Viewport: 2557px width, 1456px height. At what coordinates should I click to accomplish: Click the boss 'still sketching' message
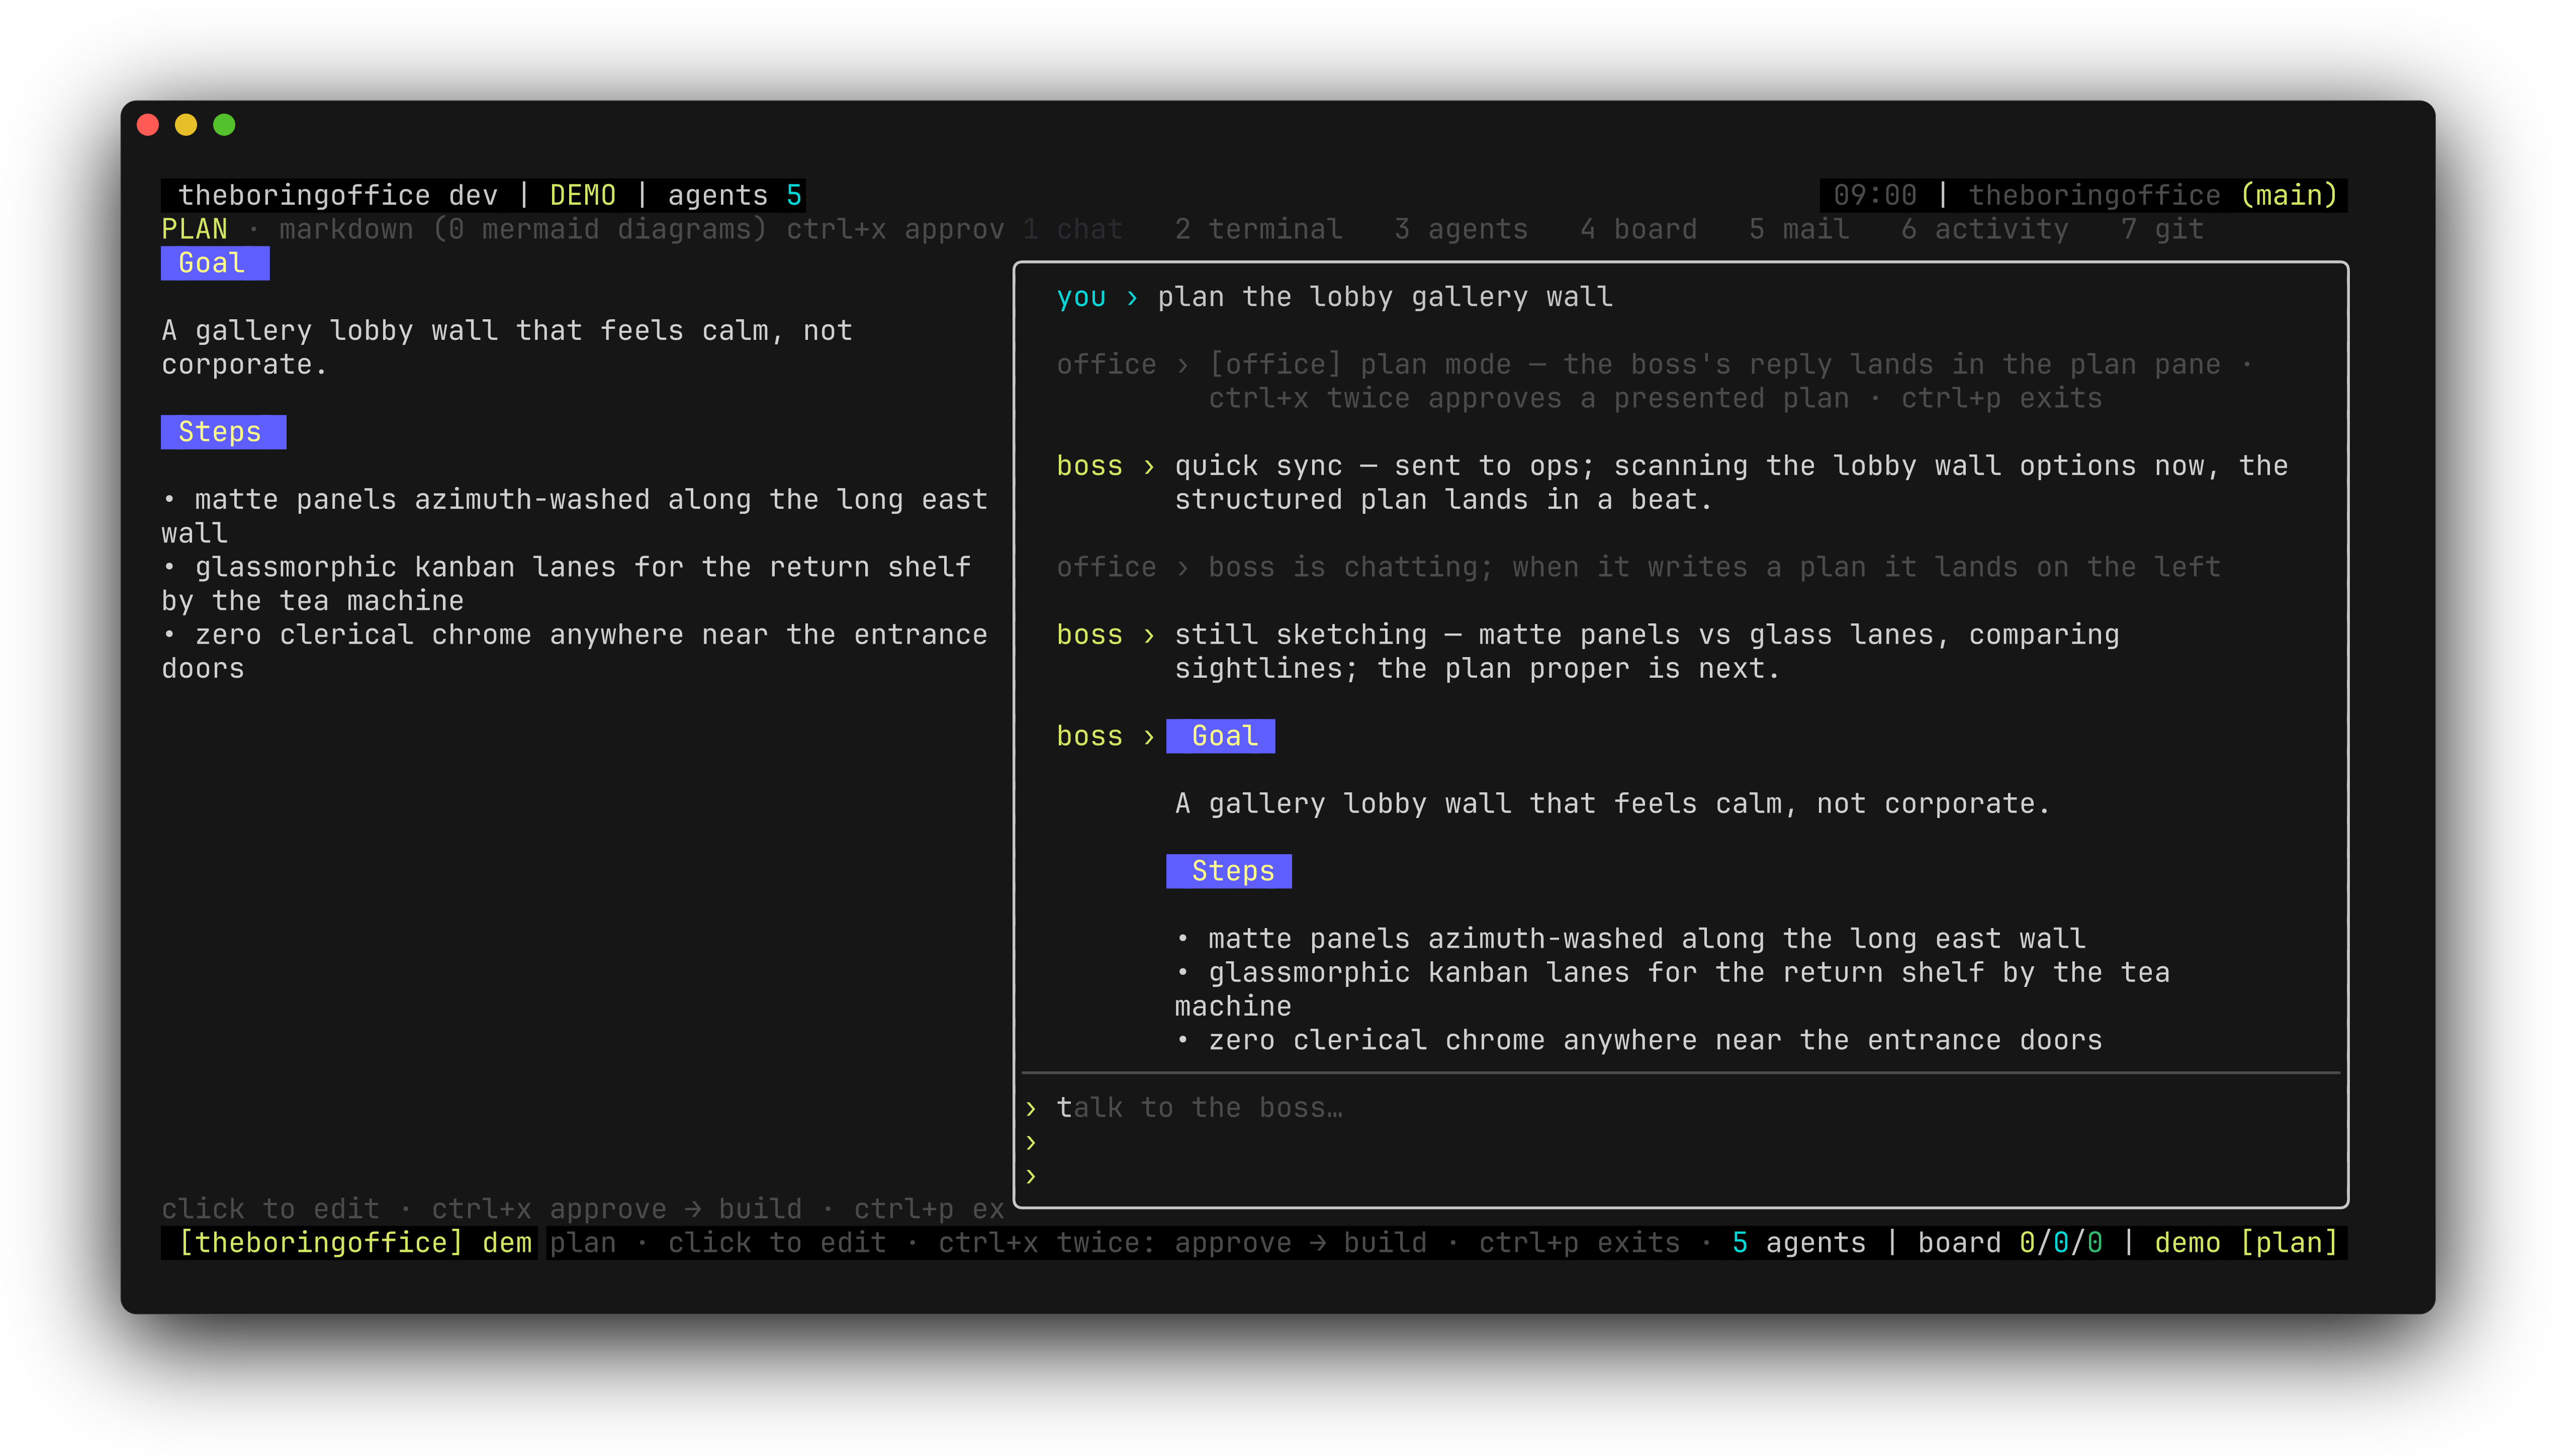tap(1588, 651)
